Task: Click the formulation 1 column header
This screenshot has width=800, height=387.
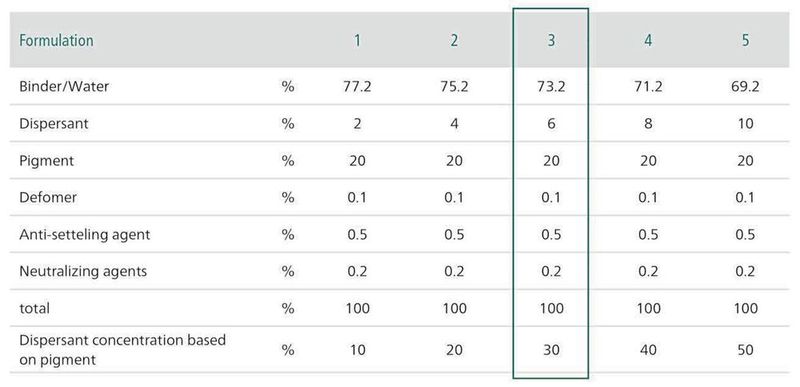Action: 357,41
